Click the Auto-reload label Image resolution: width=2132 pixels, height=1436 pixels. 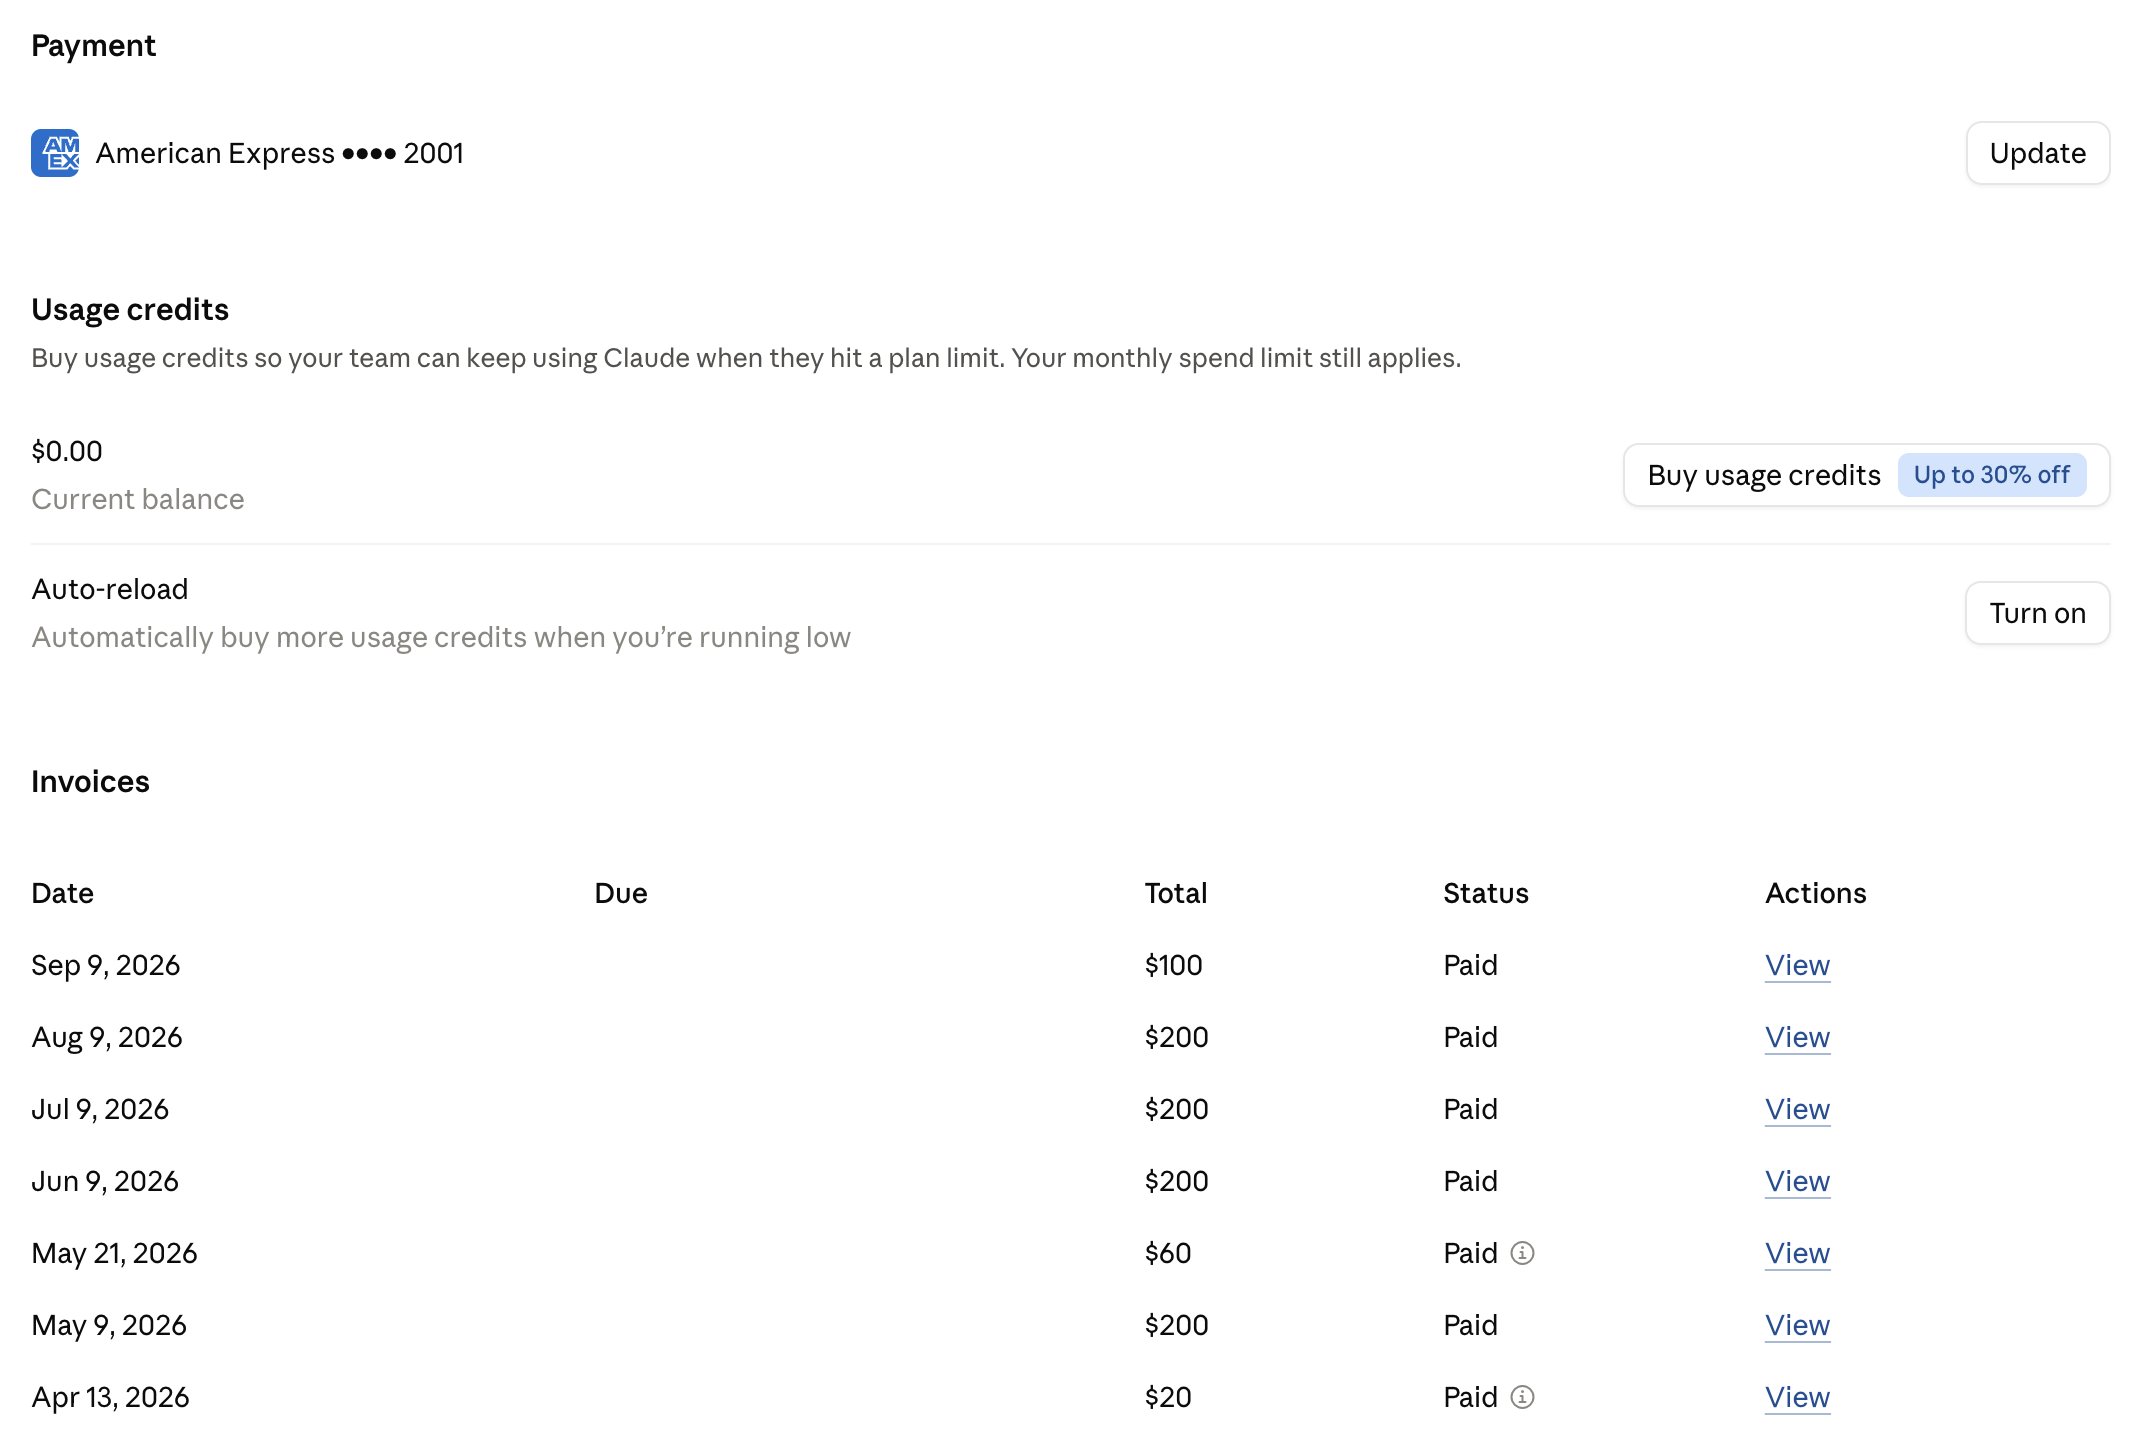[x=109, y=589]
